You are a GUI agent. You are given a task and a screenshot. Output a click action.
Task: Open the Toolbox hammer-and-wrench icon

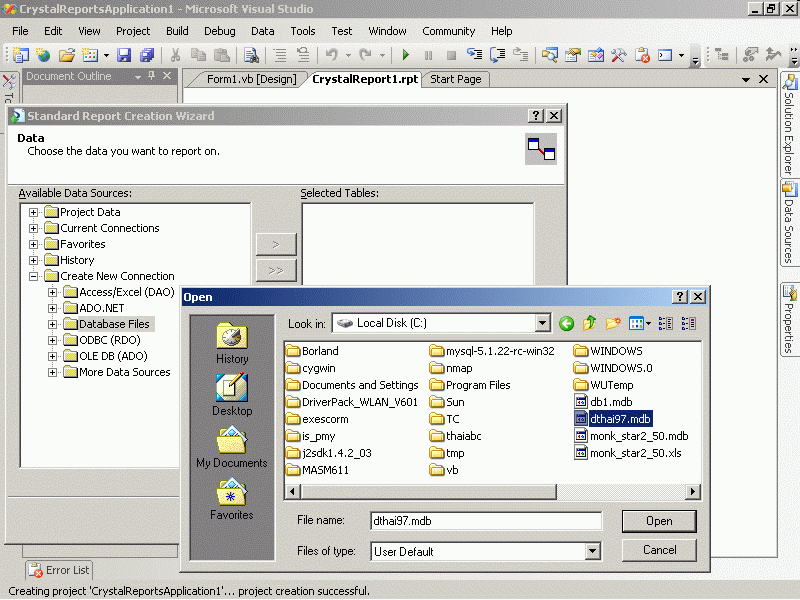(618, 55)
